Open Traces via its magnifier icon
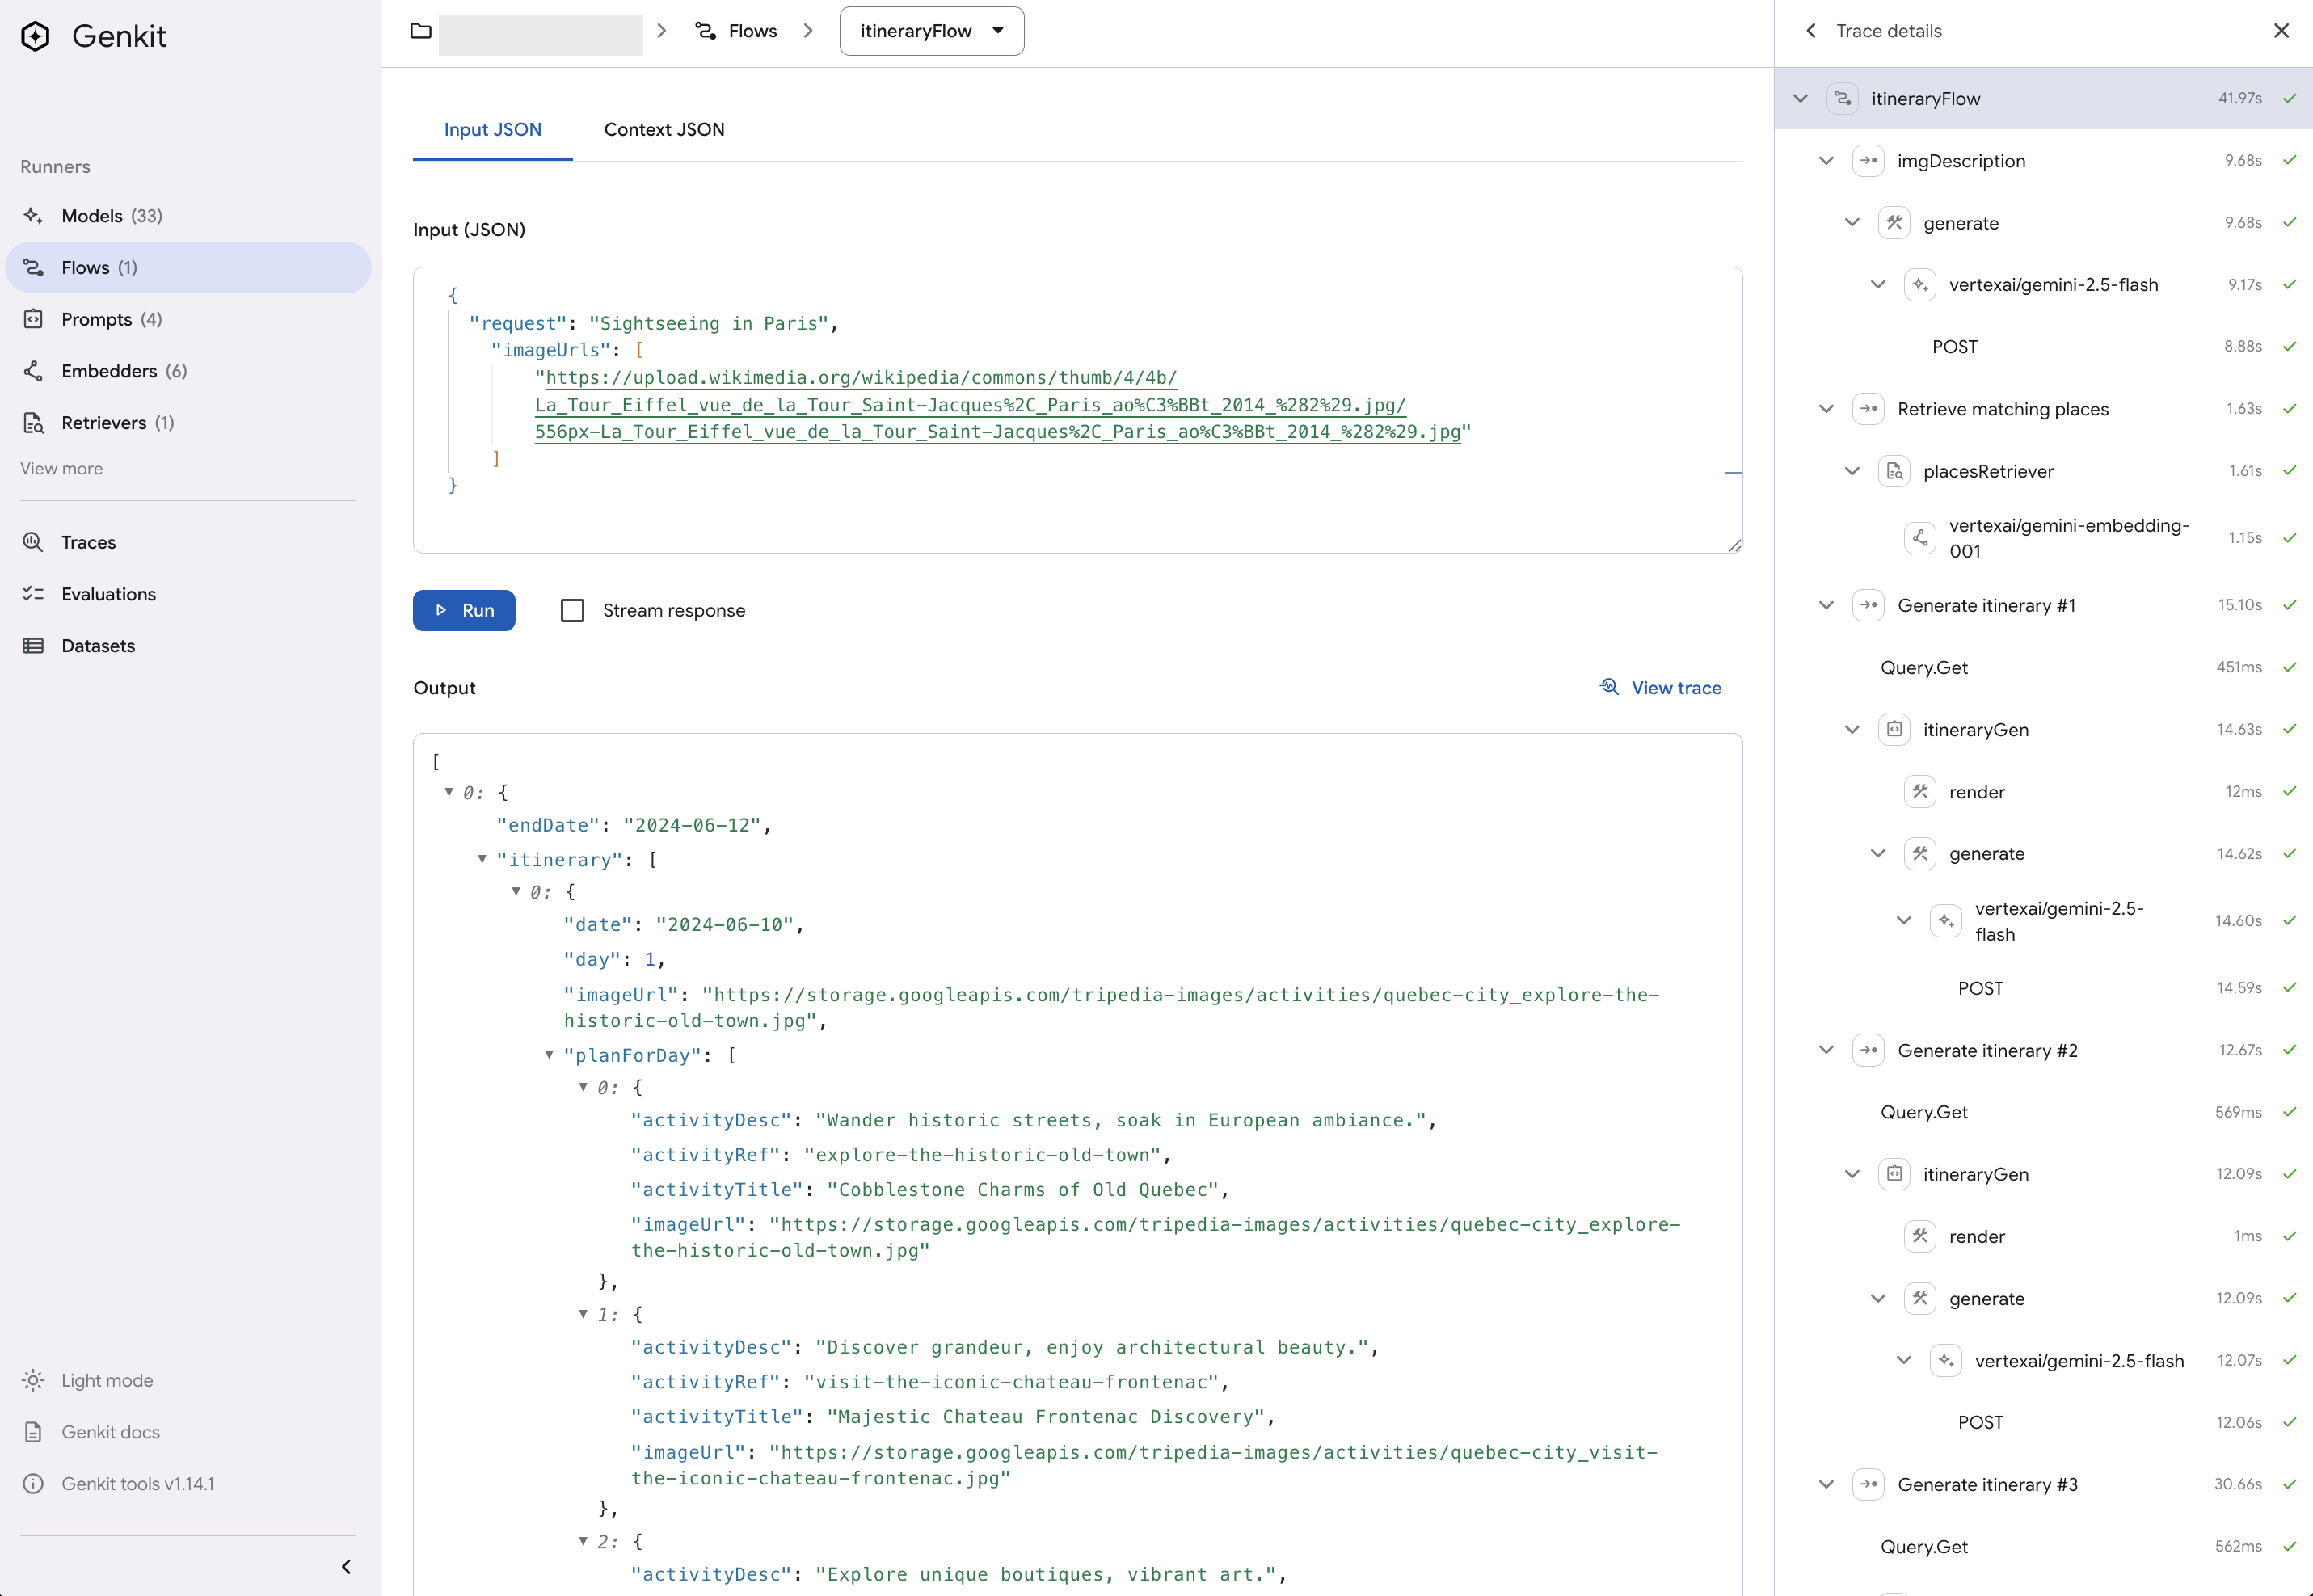Screen dimensions: 2313x1596 33,542
